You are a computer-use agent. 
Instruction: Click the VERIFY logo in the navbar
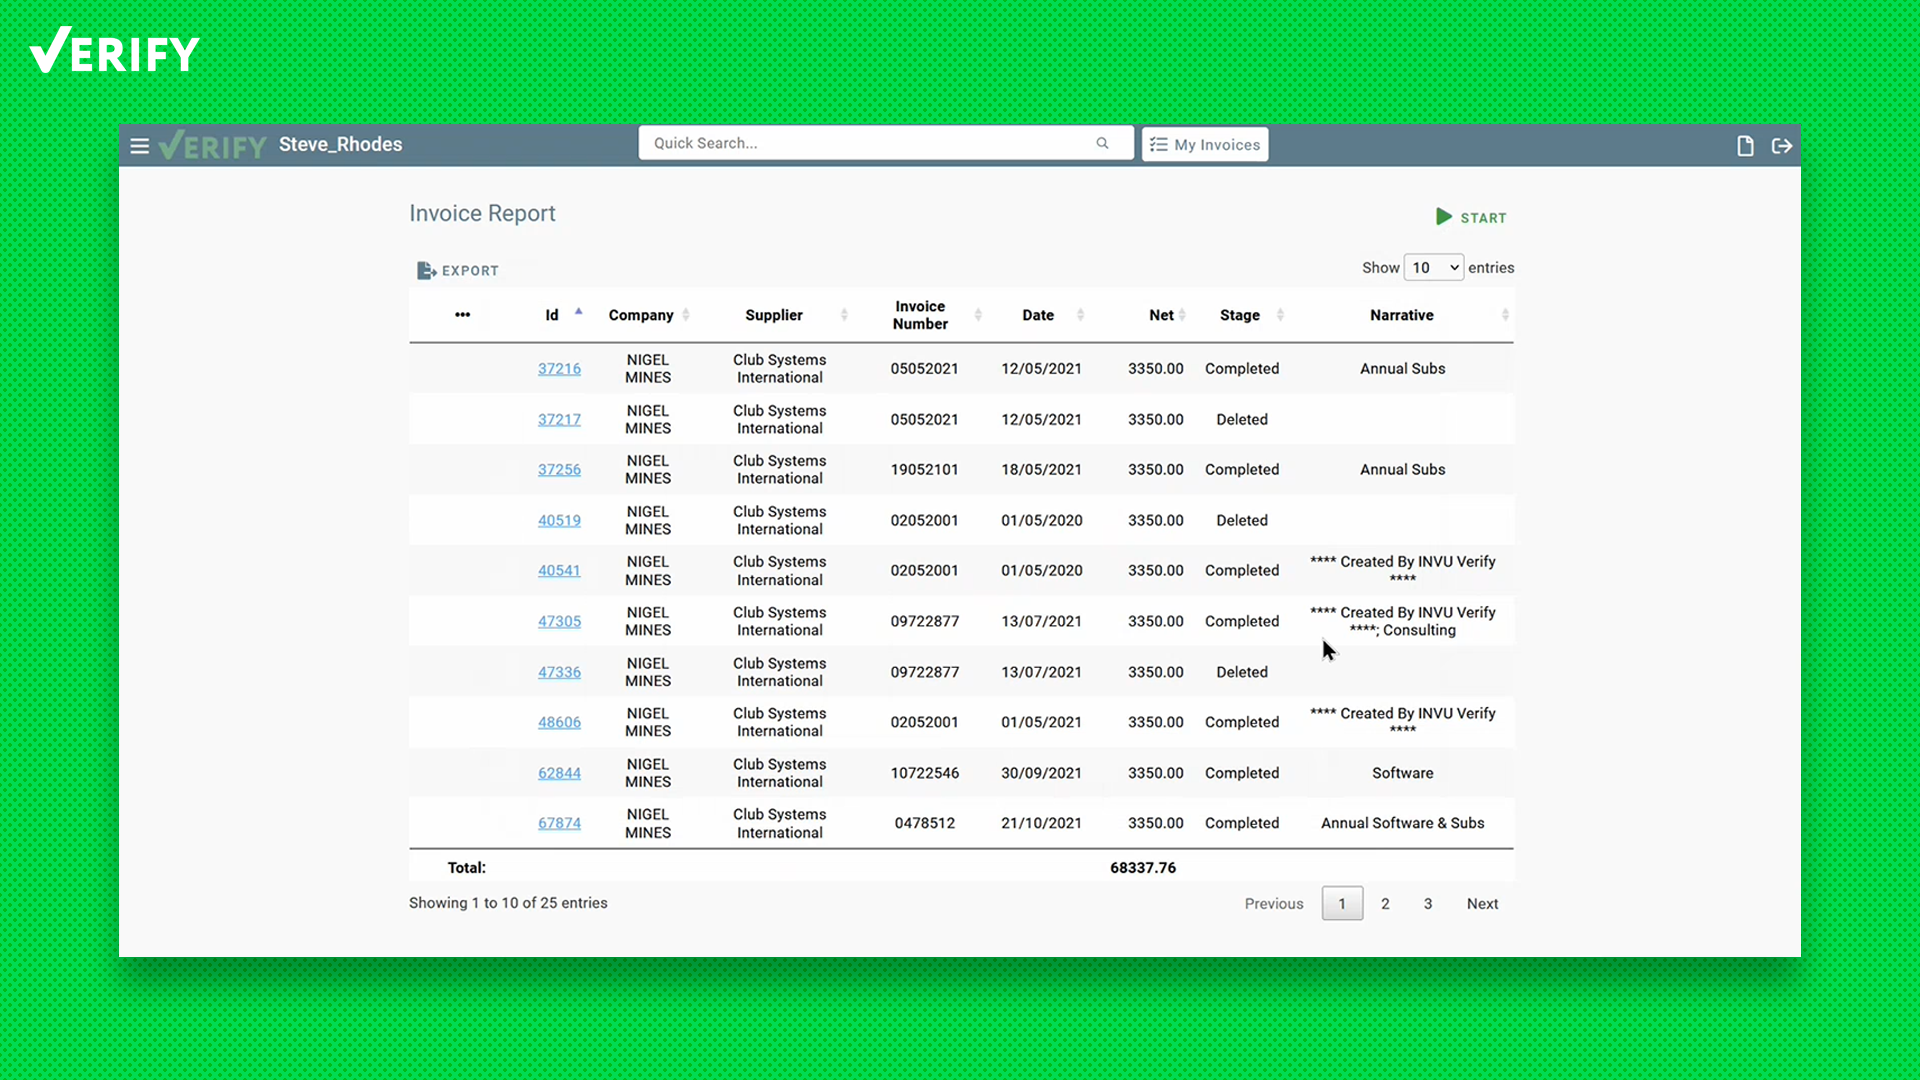(212, 144)
